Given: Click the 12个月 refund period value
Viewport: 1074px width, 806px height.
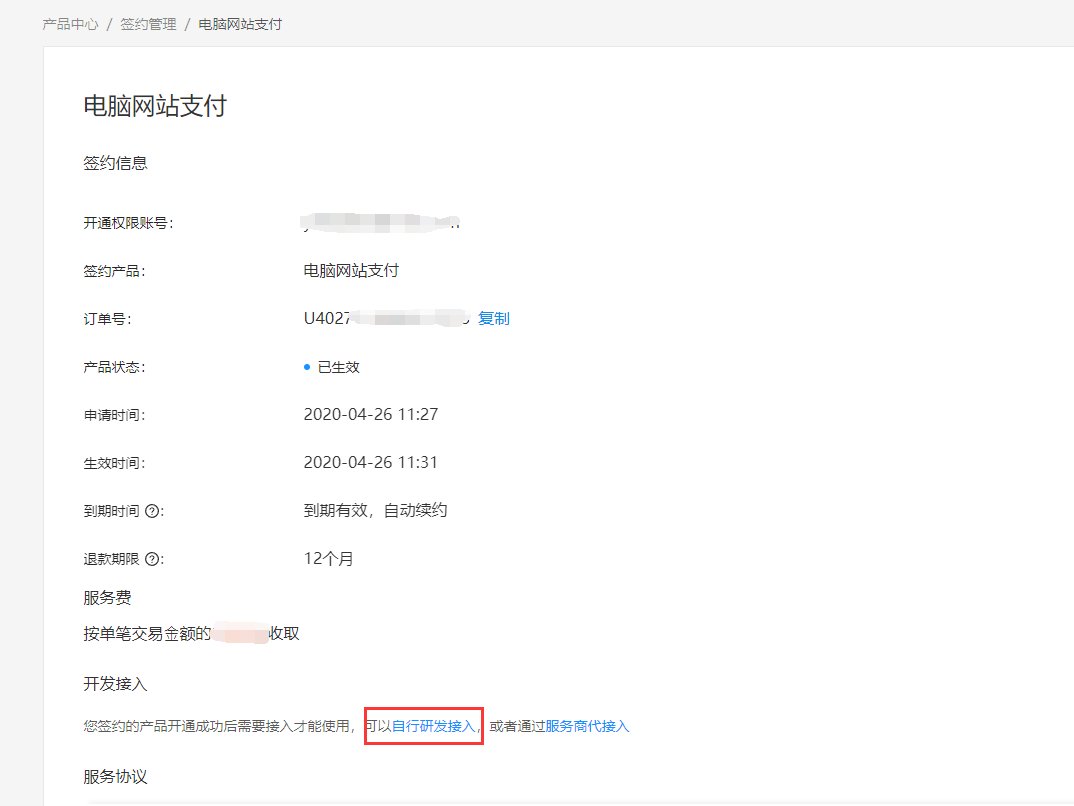Looking at the screenshot, I should pos(328,559).
